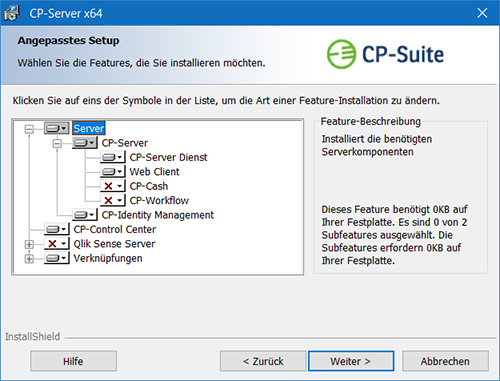Click the CP-Server Dienst feature icon
This screenshot has width=500, height=381.
(x=113, y=157)
